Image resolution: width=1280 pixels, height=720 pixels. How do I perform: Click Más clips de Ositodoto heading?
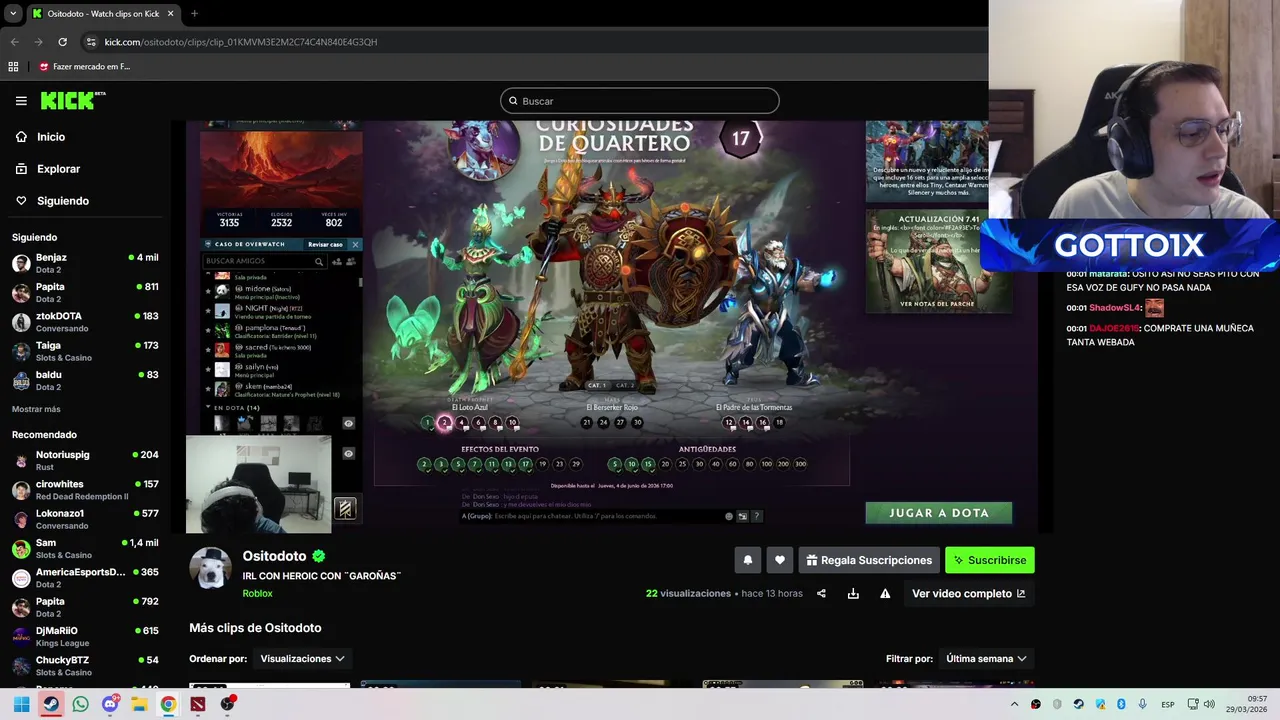pos(255,628)
